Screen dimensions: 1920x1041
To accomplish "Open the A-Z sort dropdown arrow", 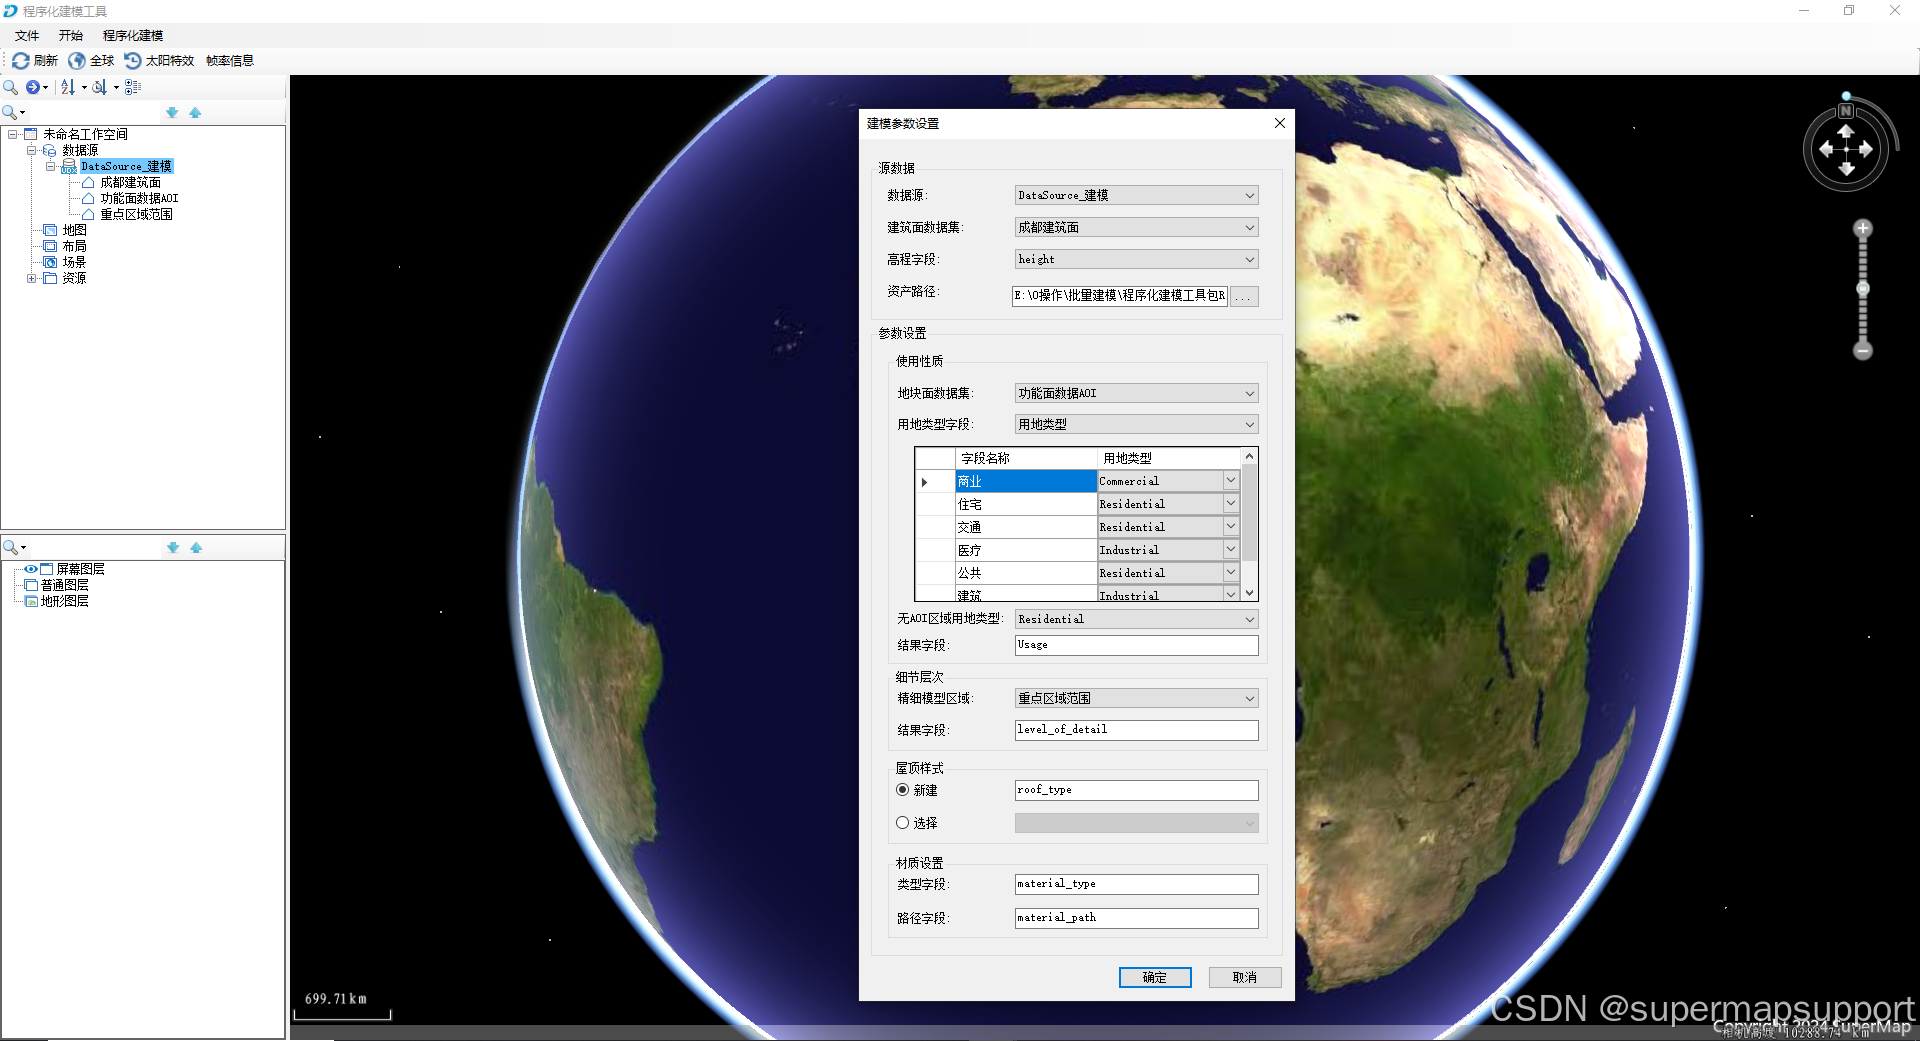I will 84,88.
